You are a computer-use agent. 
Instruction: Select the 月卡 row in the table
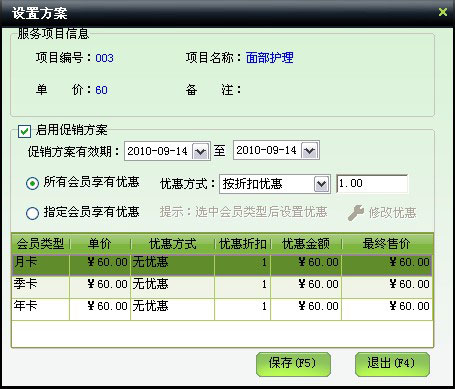coord(222,265)
